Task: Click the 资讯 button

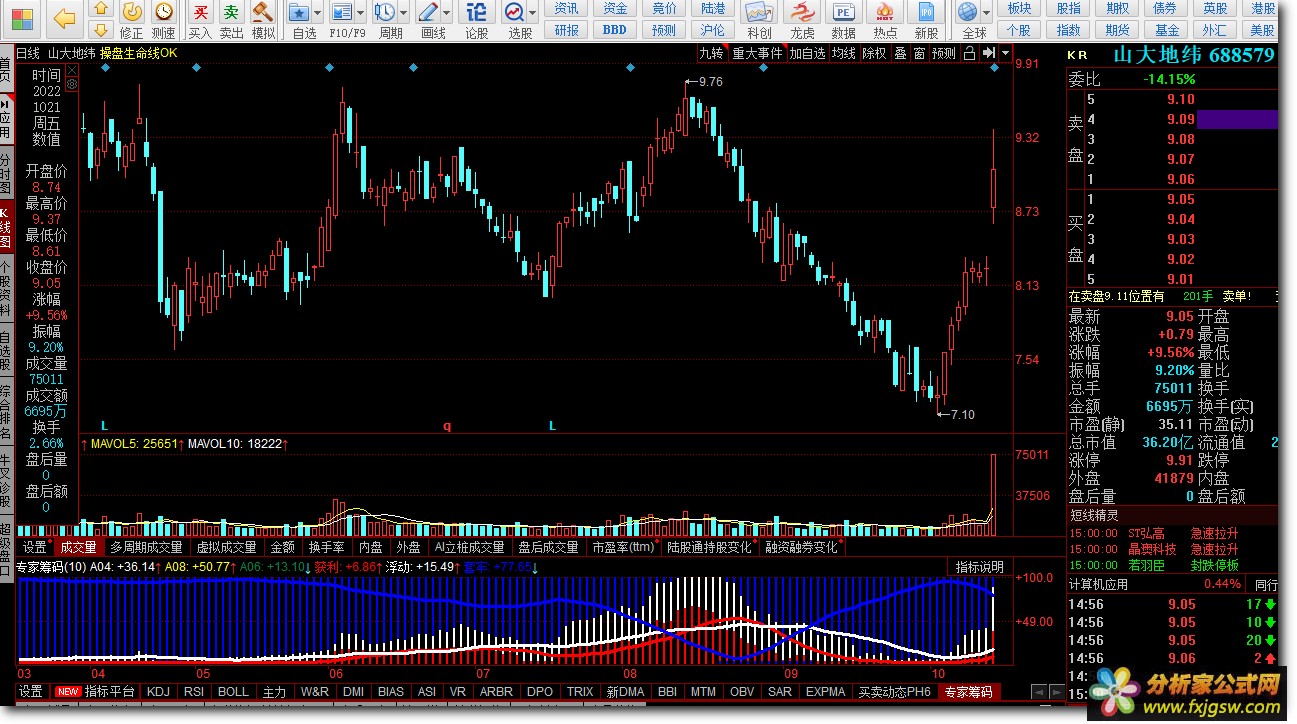Action: (567, 9)
